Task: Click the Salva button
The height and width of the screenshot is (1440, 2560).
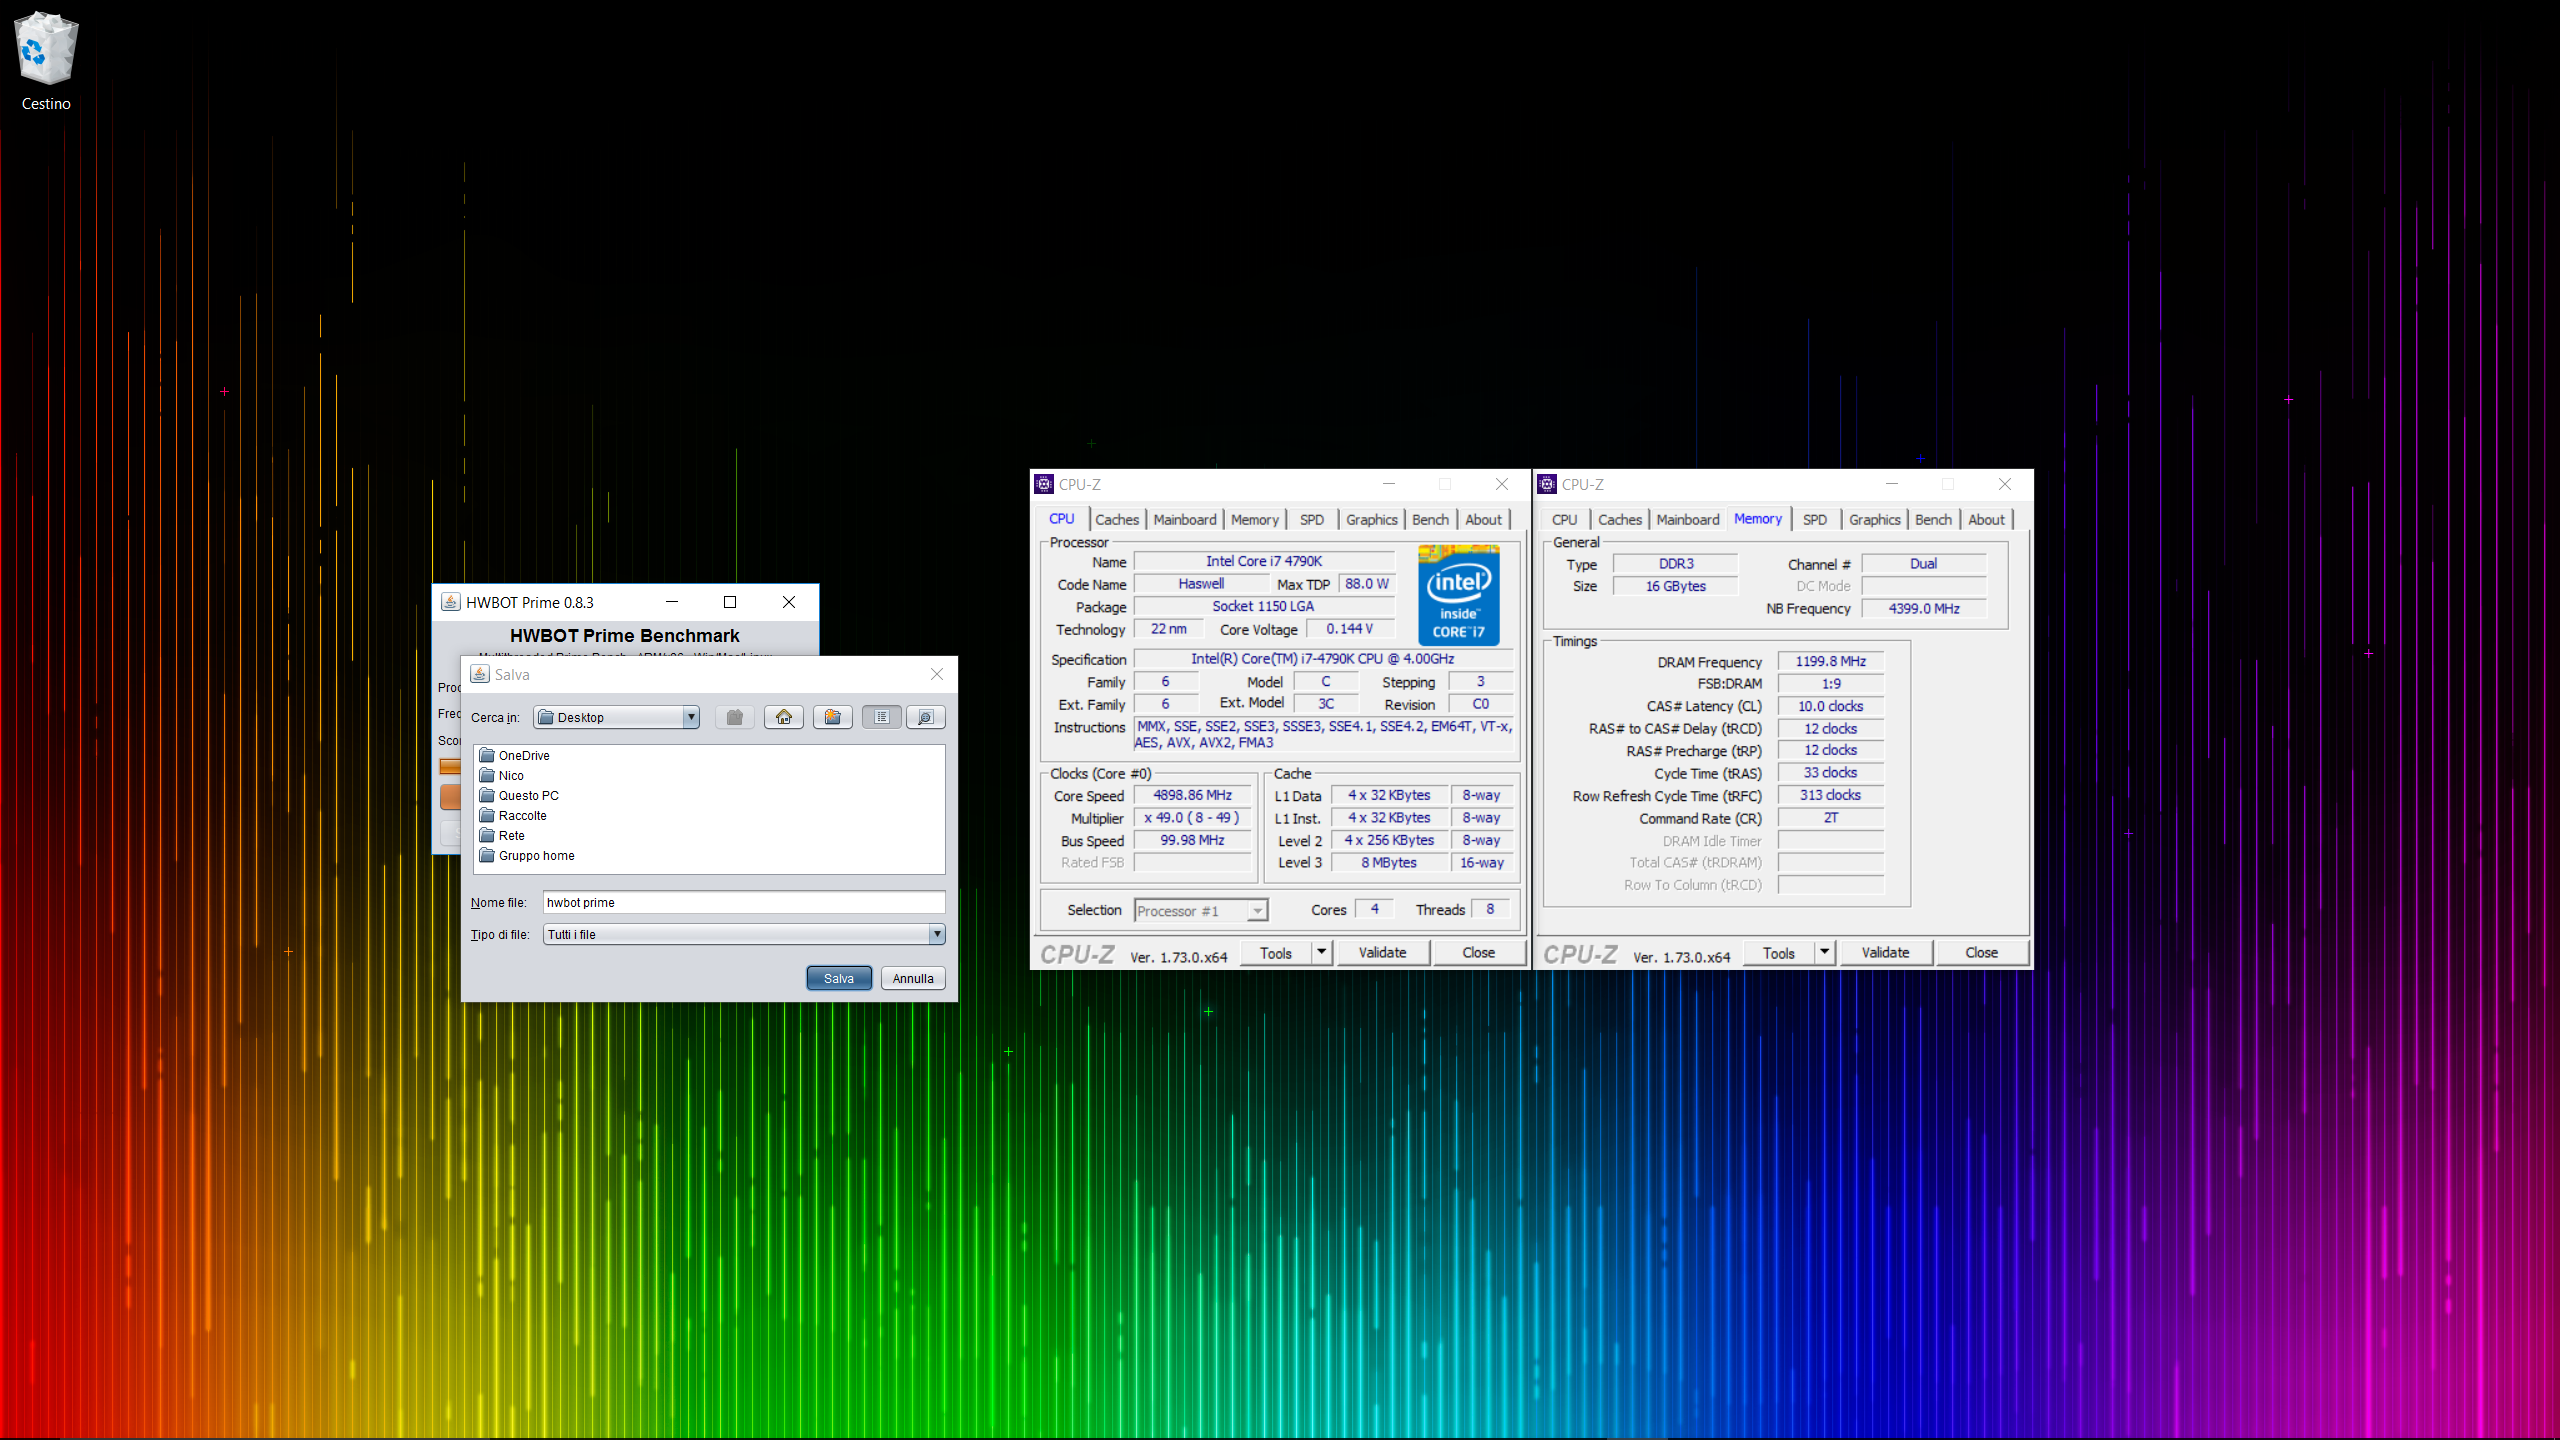Action: tap(839, 978)
